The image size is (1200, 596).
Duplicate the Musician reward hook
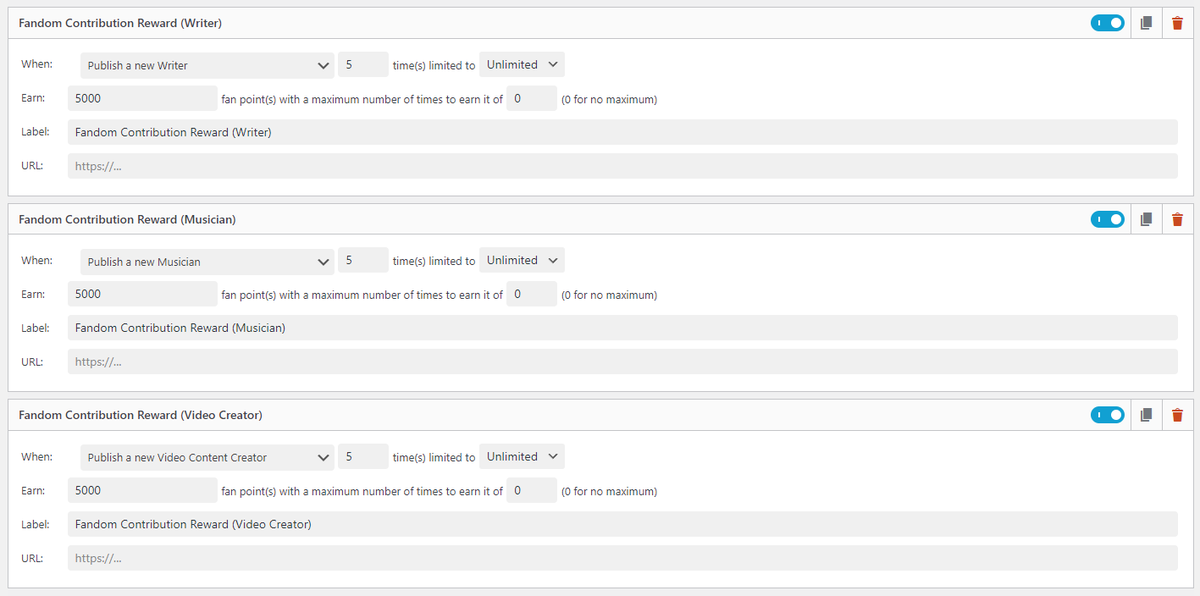[x=1146, y=219]
